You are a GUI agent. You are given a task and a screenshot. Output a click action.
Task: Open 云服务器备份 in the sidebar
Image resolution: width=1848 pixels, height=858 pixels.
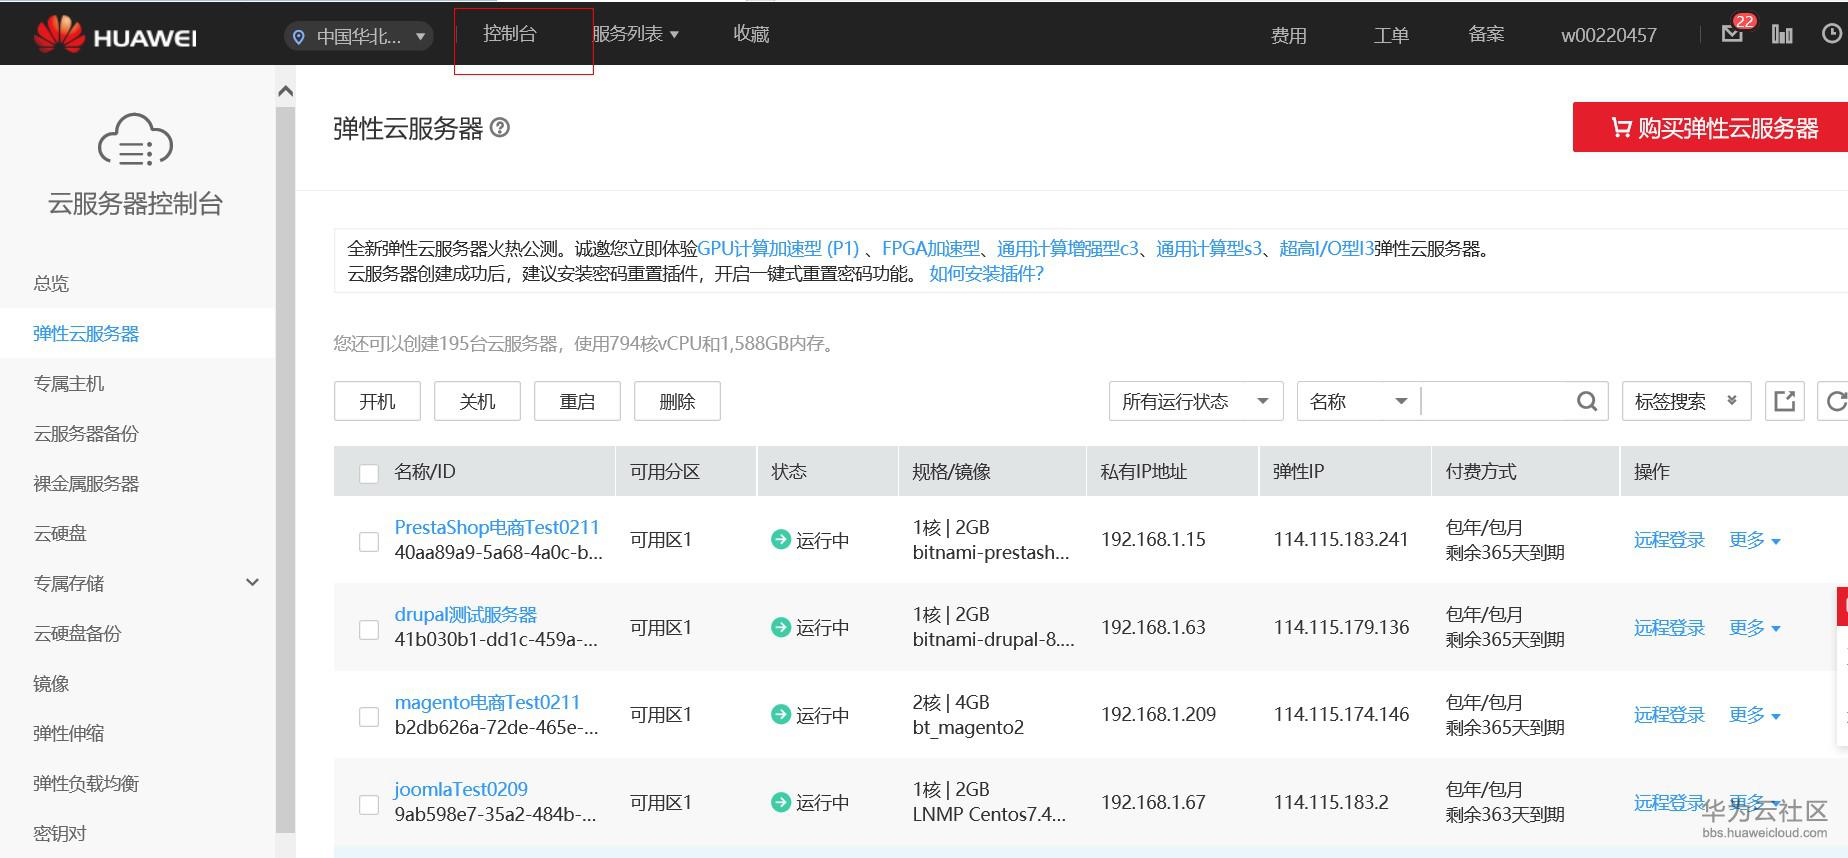[86, 433]
